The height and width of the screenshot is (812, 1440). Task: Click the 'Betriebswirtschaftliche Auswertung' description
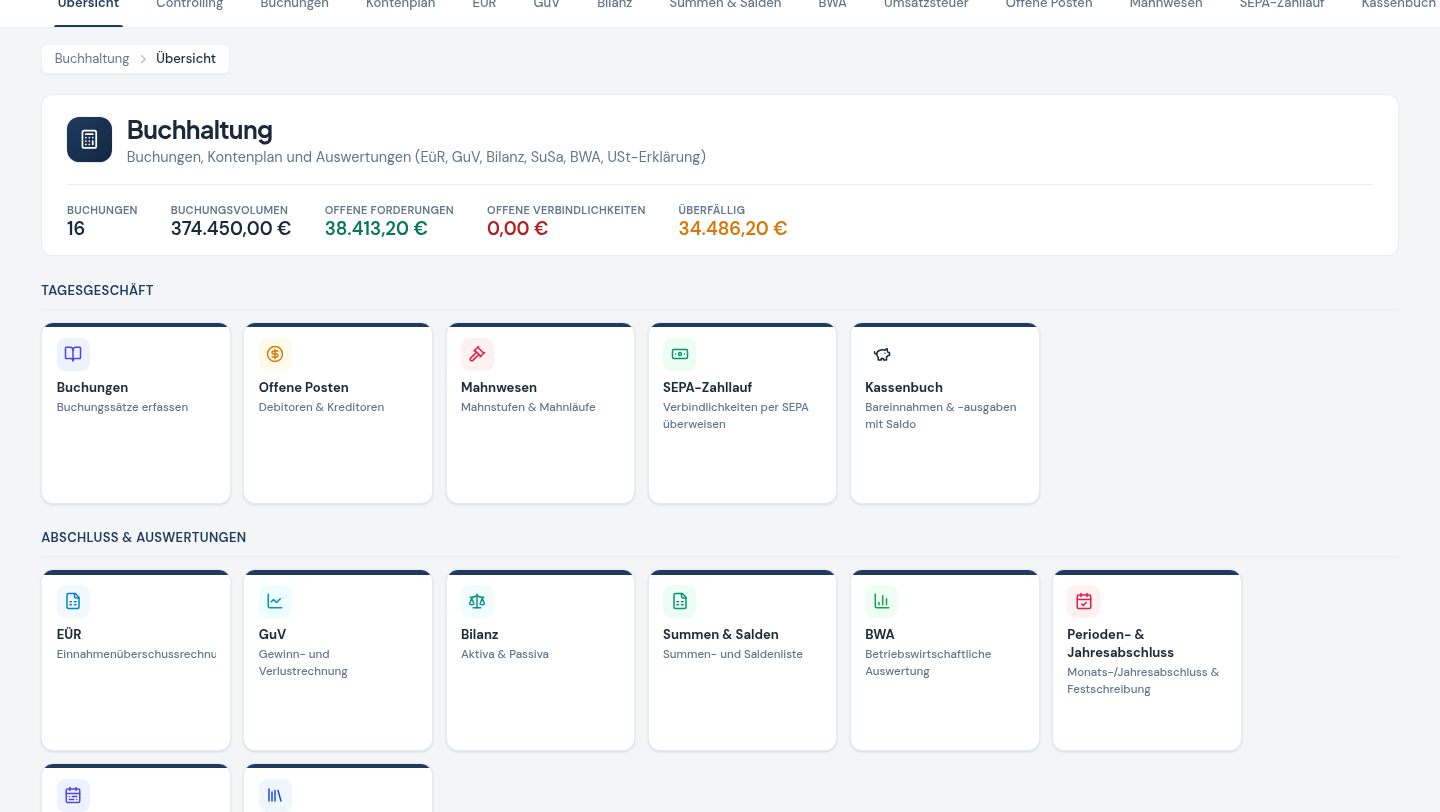pyautogui.click(x=928, y=663)
